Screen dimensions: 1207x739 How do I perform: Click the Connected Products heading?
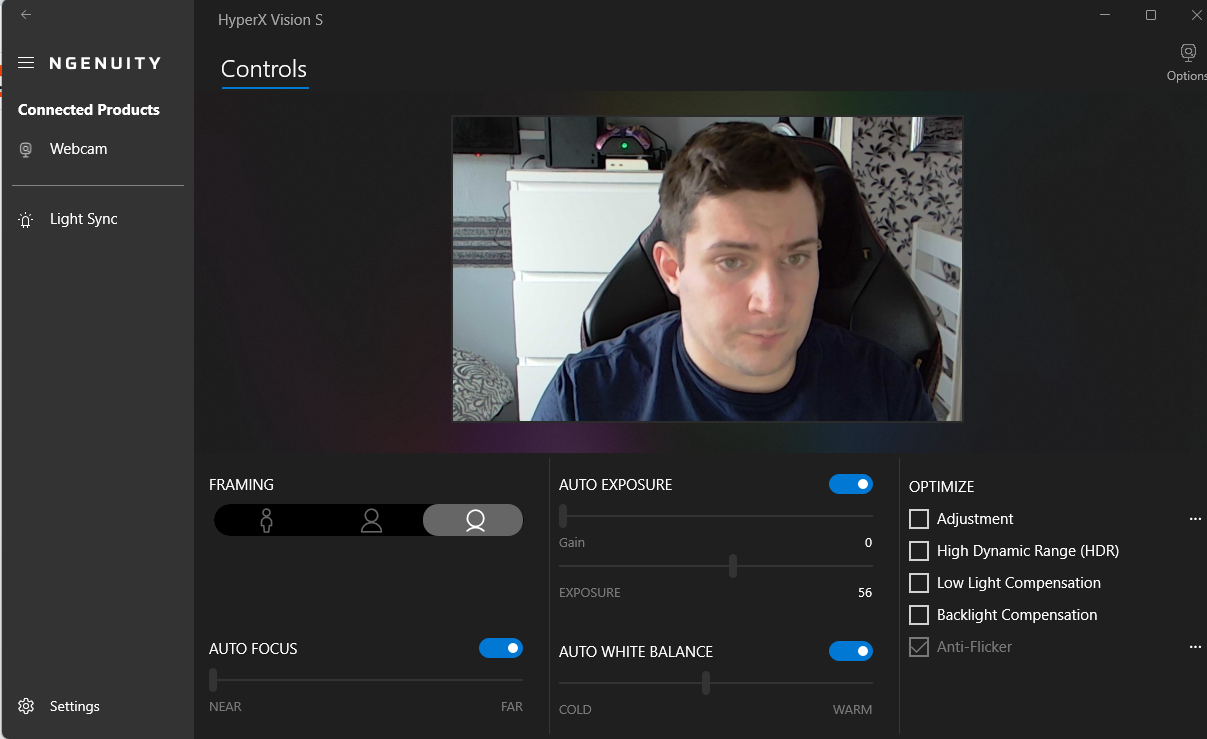point(89,110)
